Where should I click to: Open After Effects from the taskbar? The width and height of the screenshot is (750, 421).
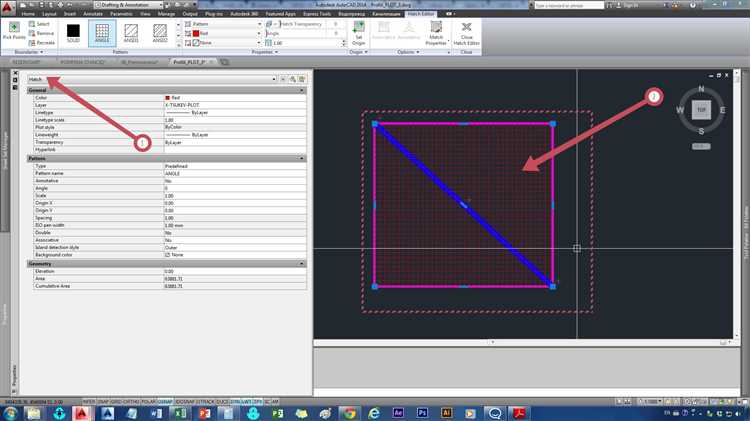396,411
